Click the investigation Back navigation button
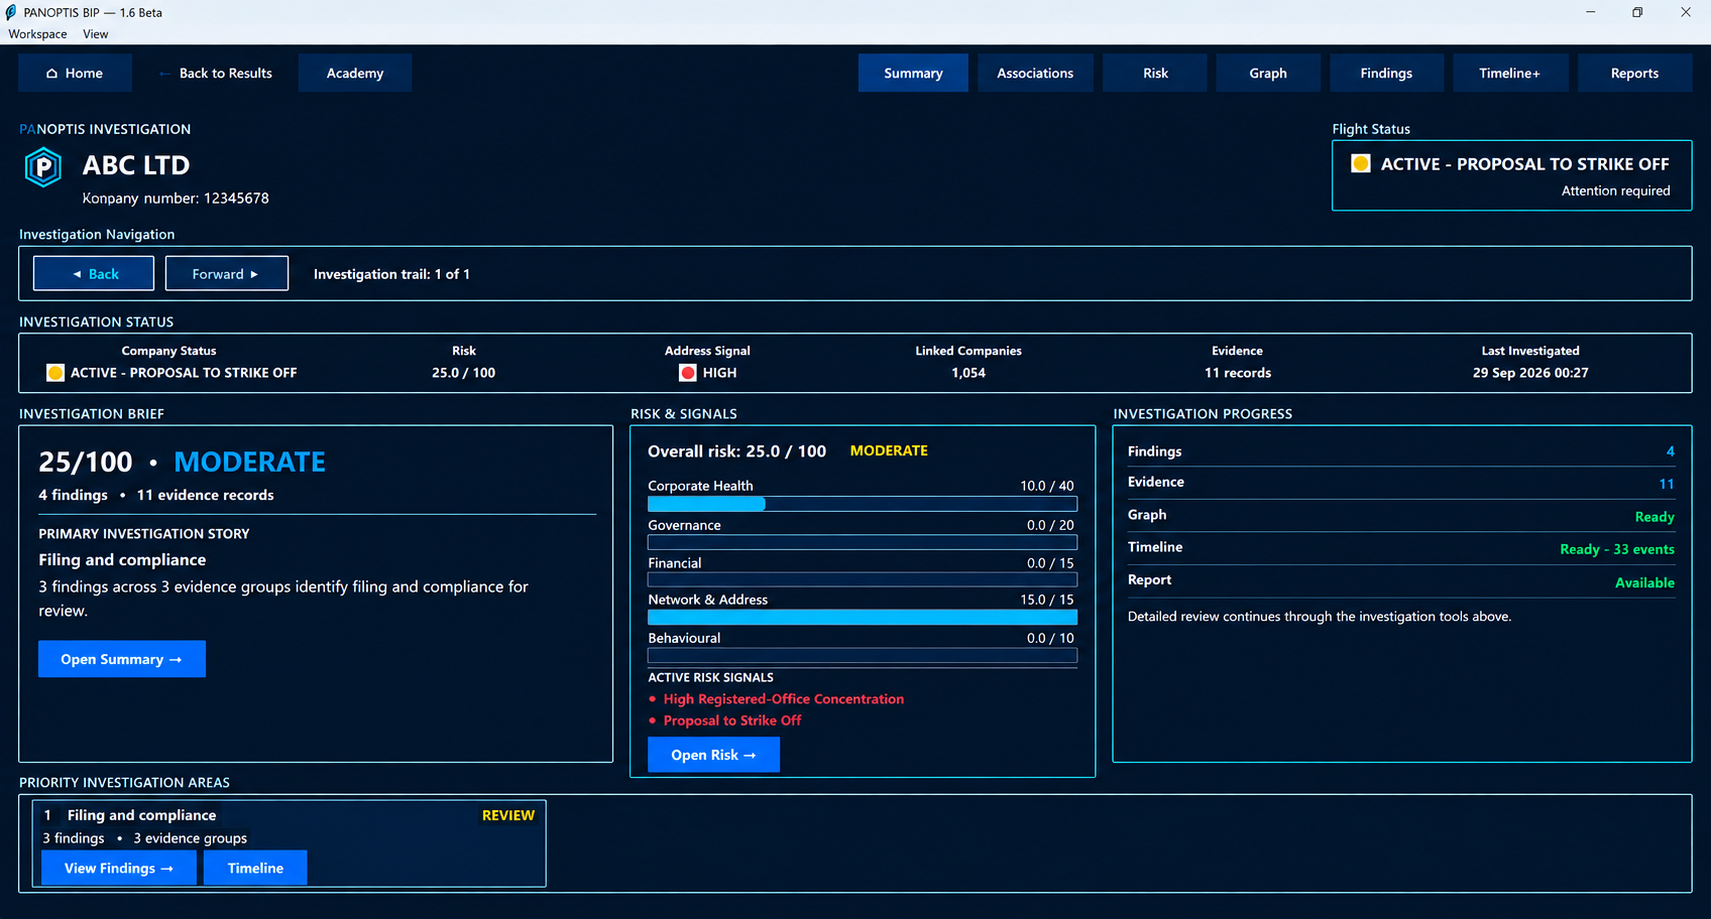The image size is (1711, 919). [x=94, y=274]
